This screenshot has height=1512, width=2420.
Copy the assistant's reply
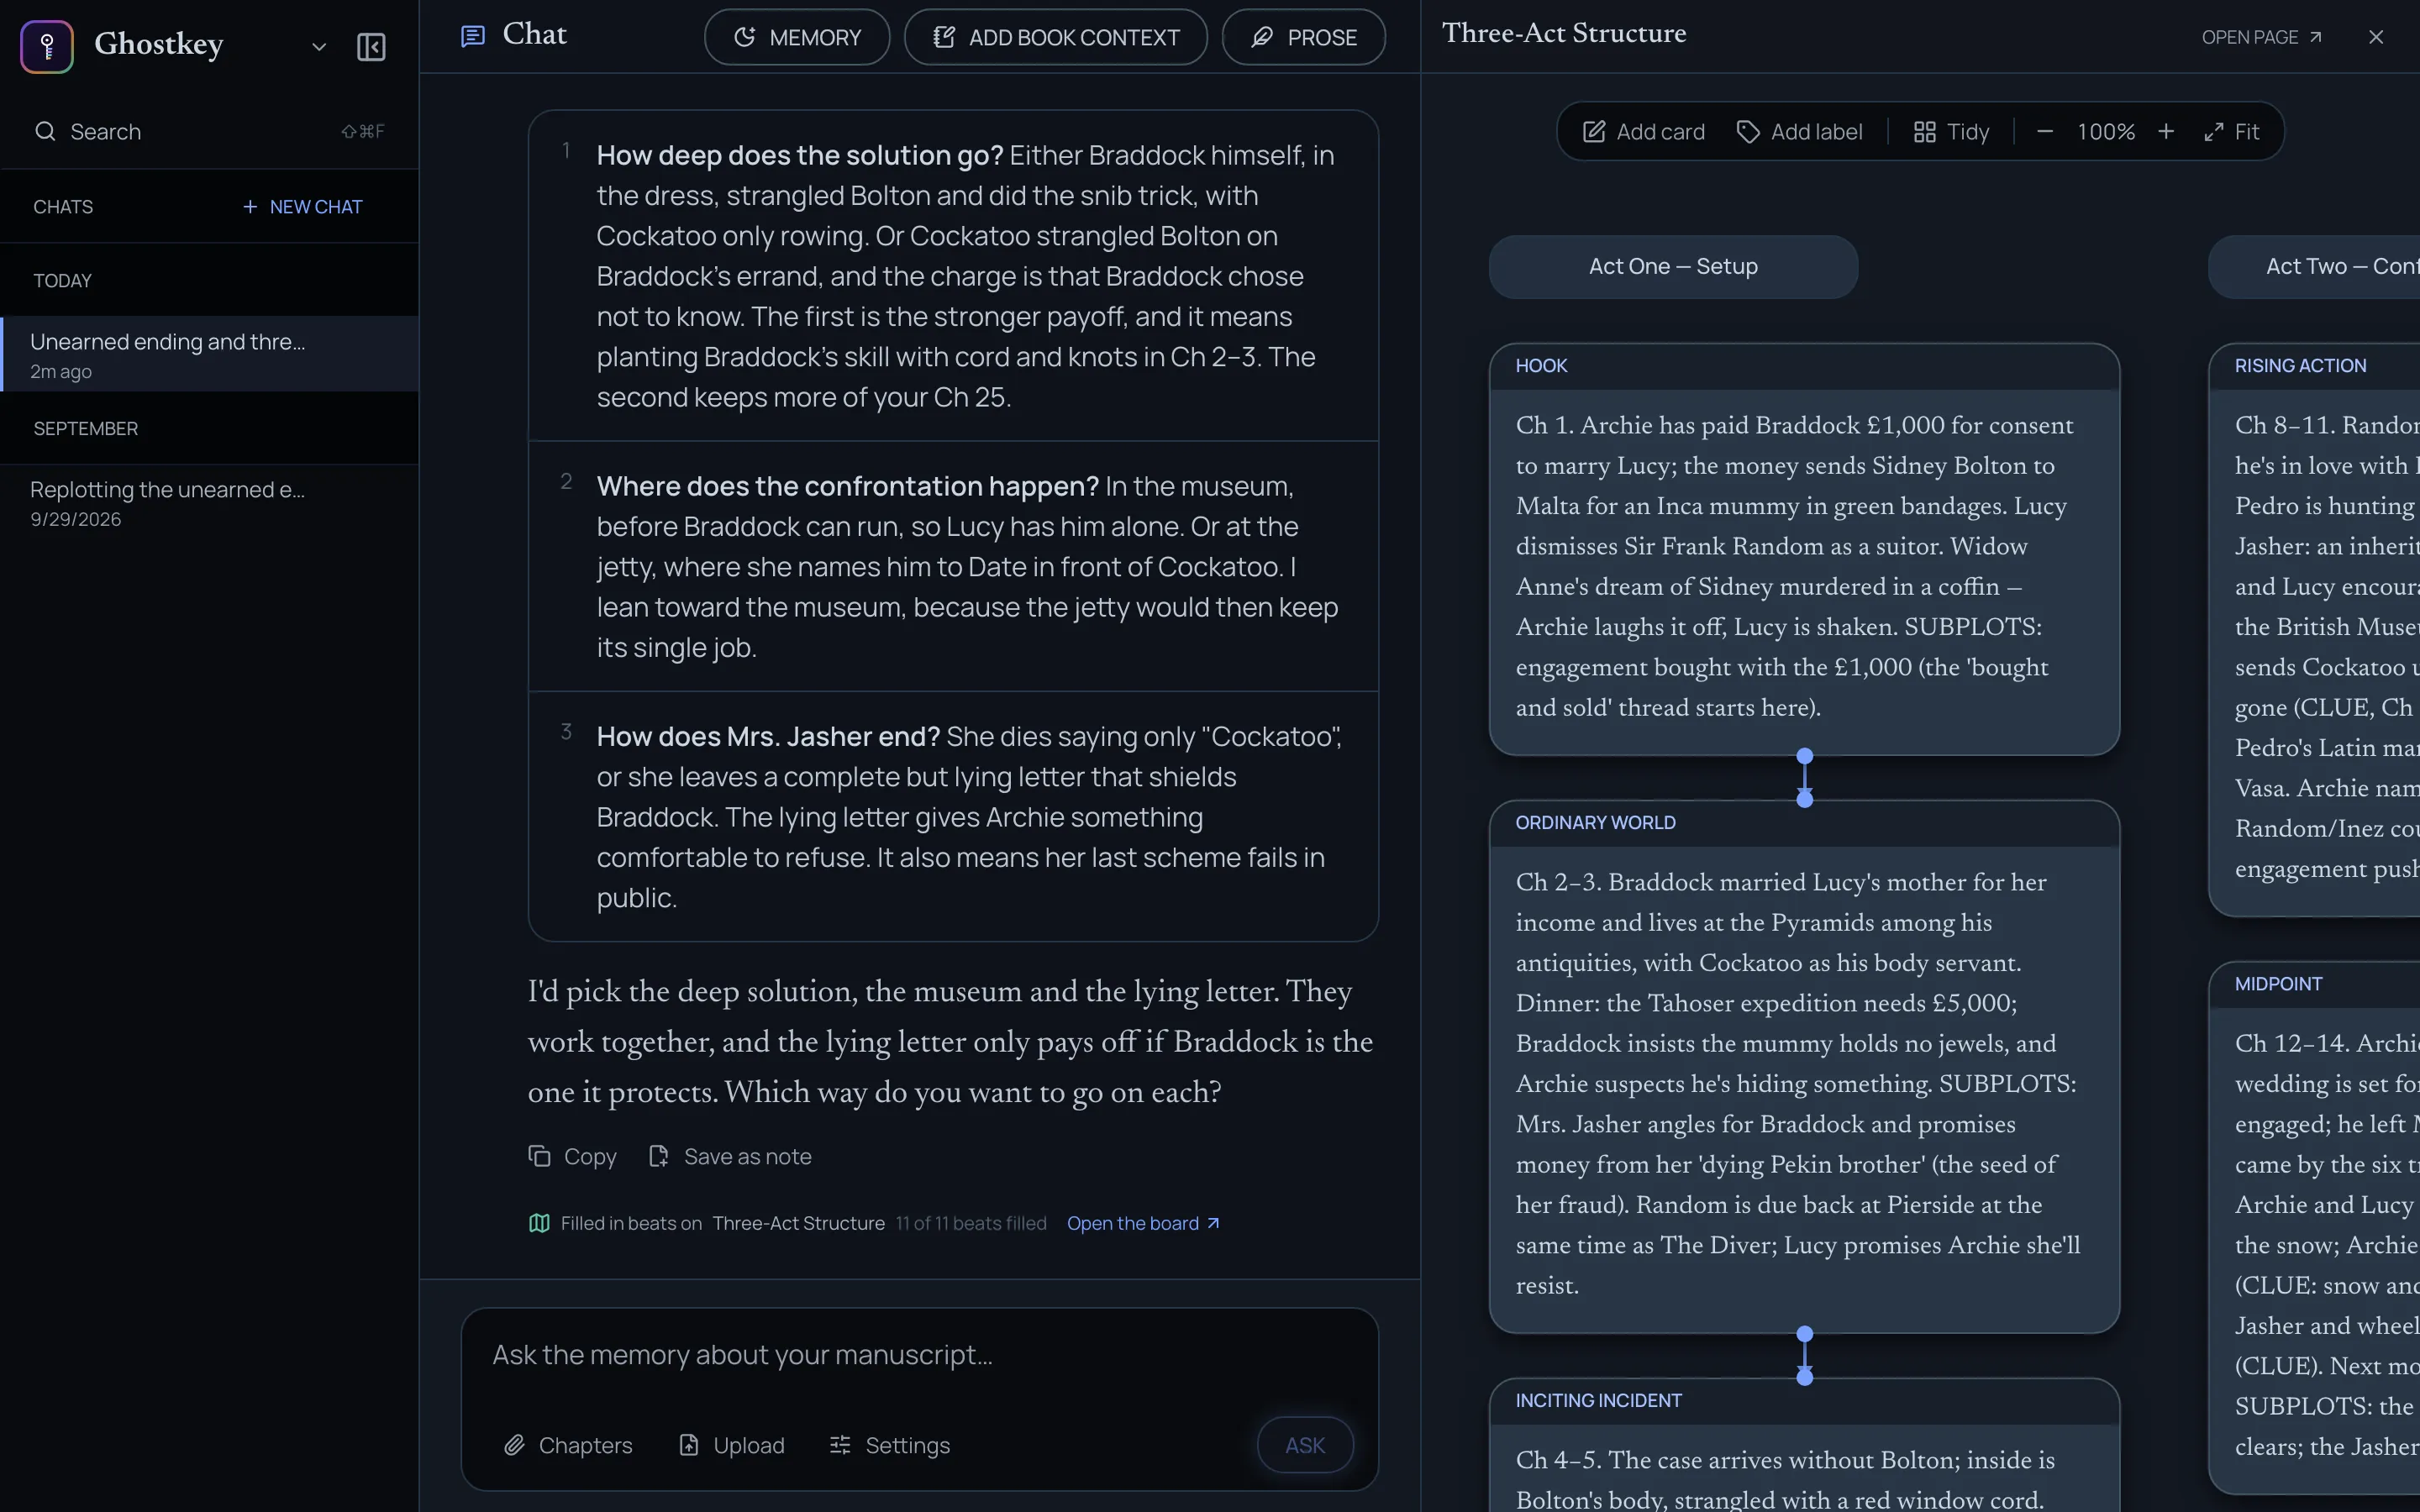(572, 1156)
